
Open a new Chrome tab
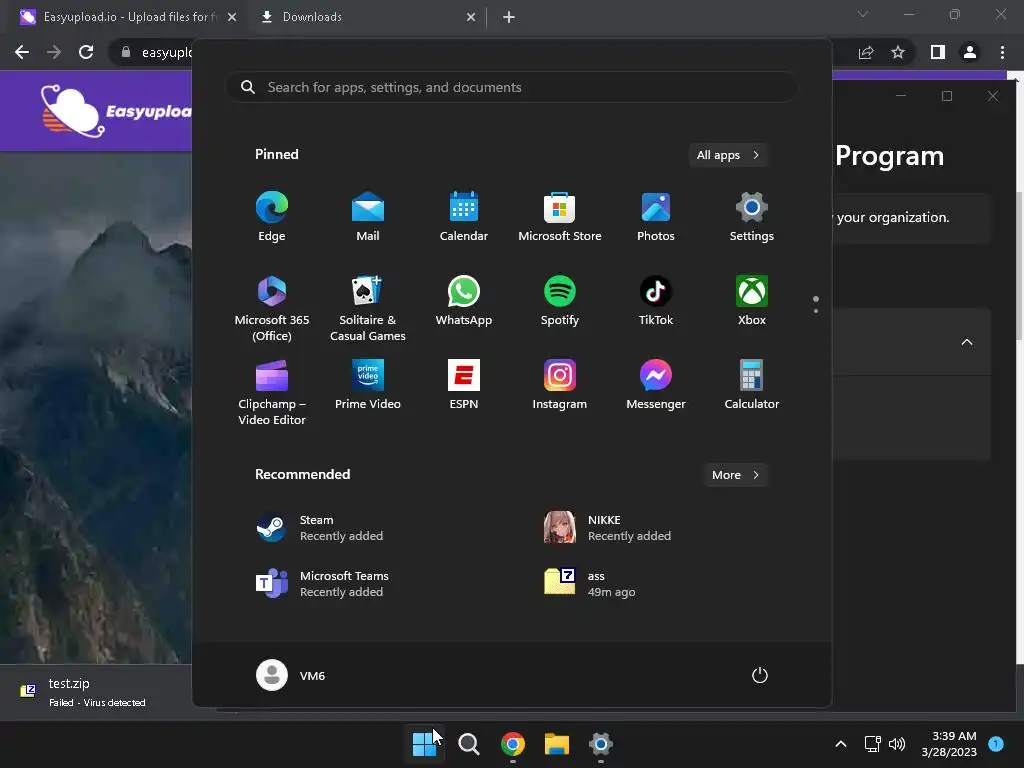click(509, 17)
